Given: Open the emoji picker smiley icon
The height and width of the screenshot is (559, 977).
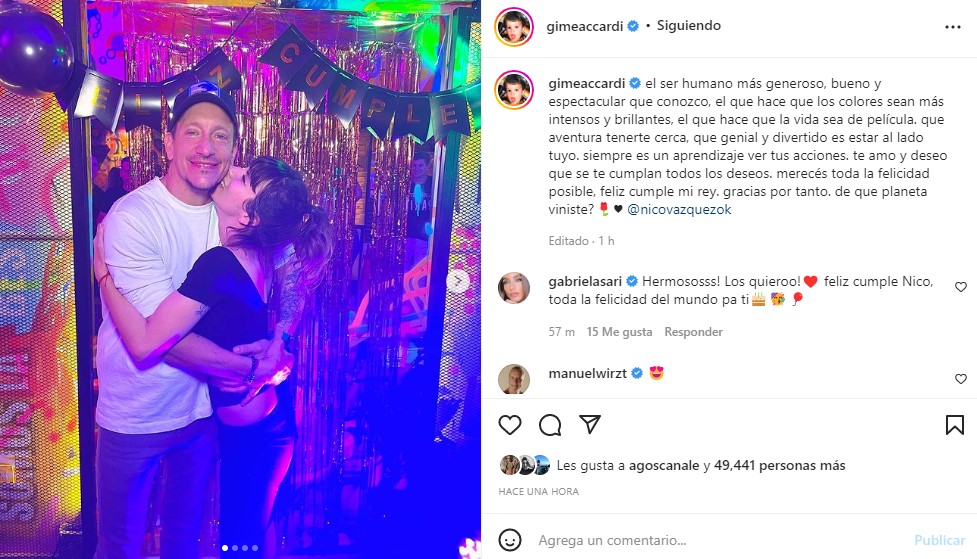Looking at the screenshot, I should 510,540.
